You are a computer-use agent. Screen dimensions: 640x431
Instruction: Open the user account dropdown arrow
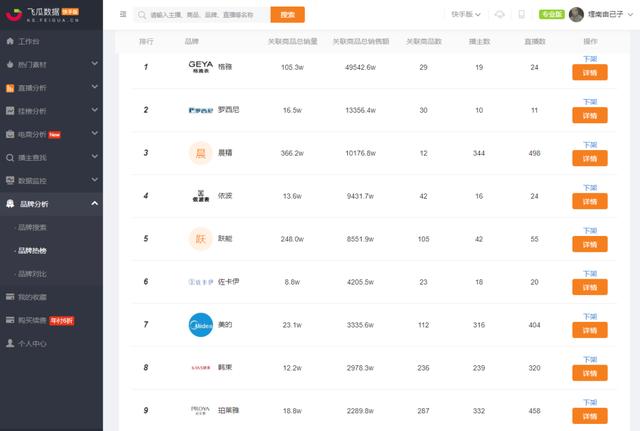point(630,14)
